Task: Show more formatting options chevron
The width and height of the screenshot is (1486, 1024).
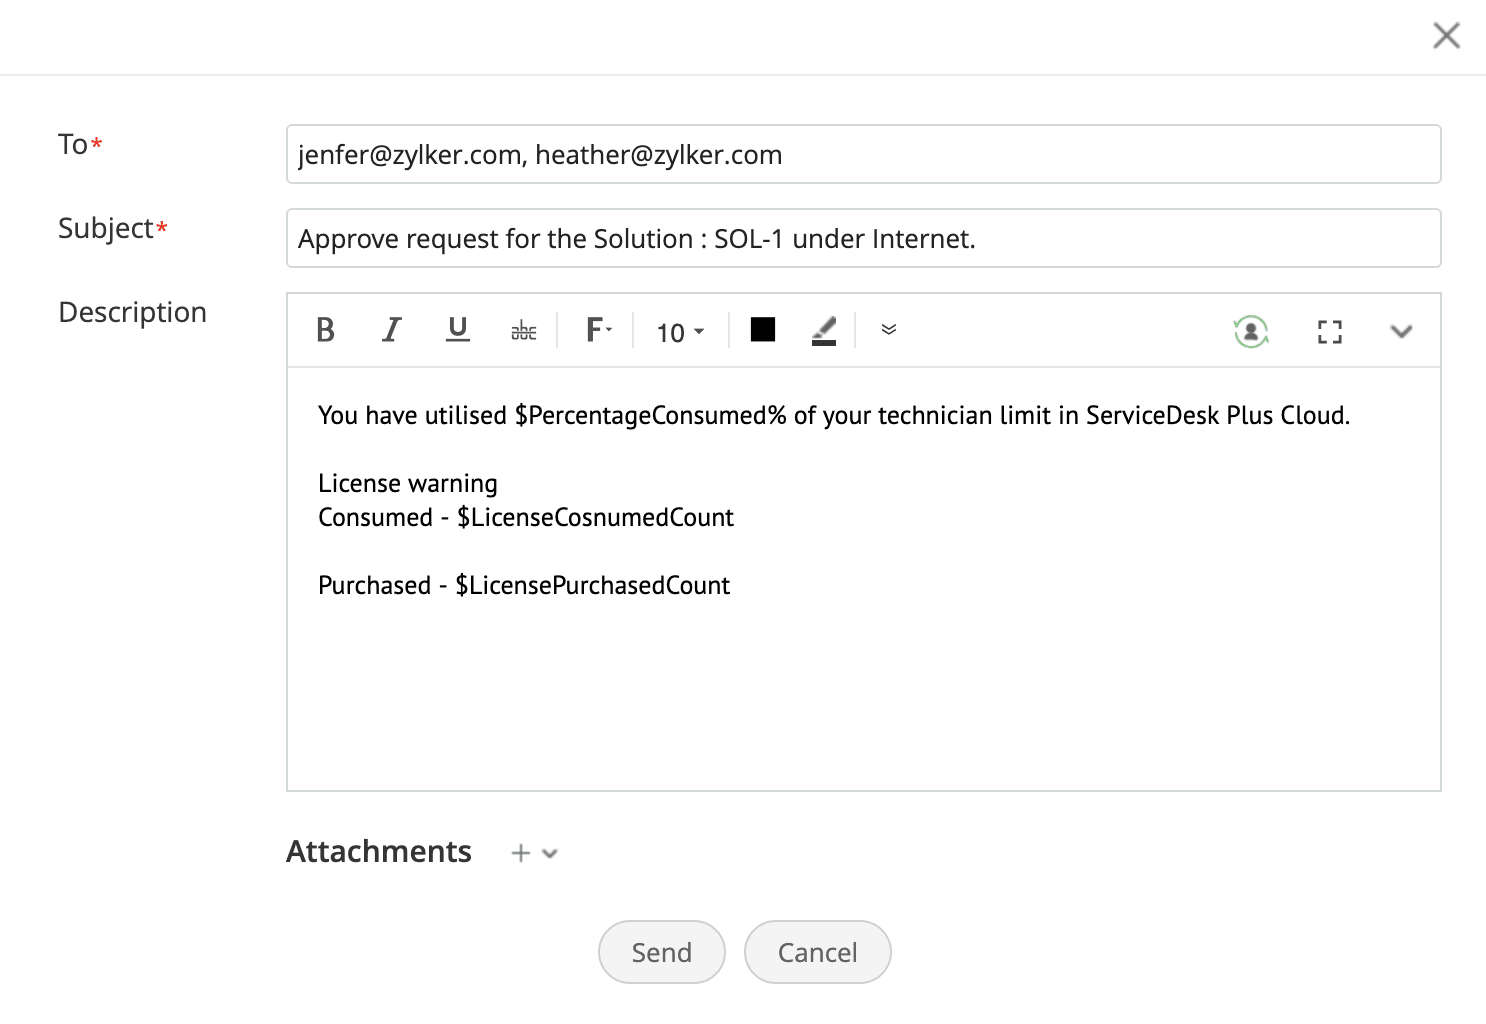Action: (x=888, y=330)
